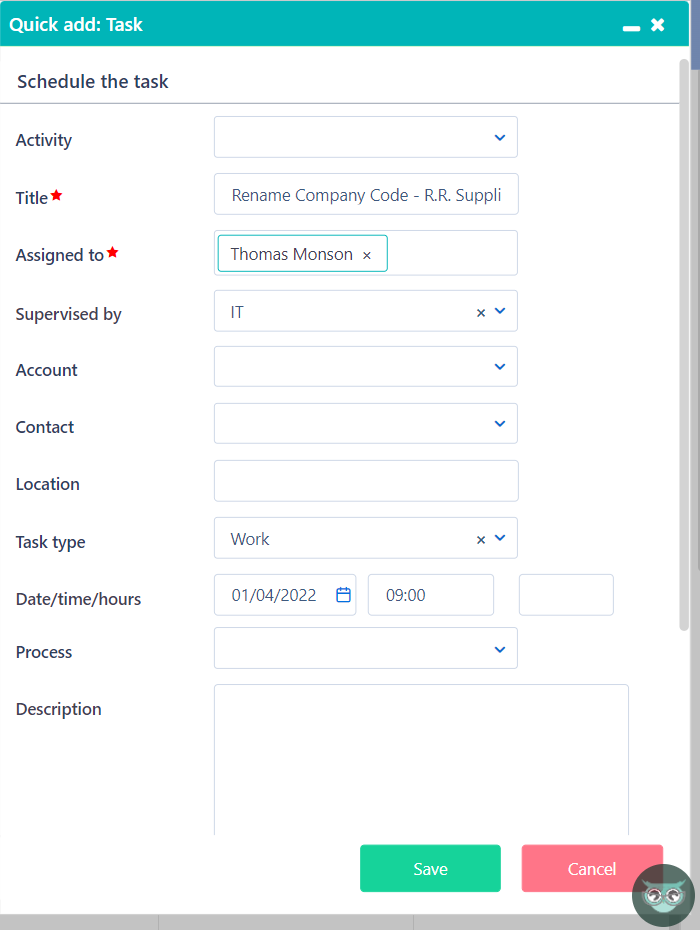
Task: Click the time field 09:00
Action: (431, 595)
